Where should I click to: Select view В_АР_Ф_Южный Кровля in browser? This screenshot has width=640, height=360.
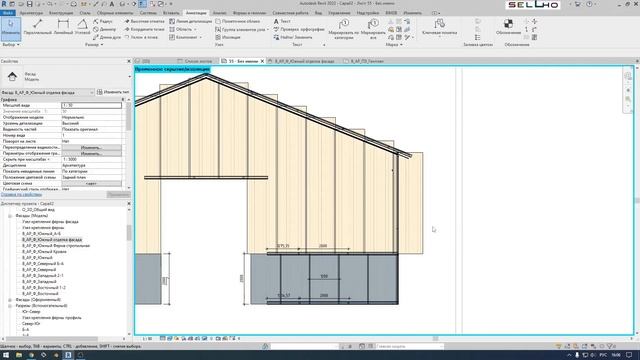pos(44,252)
